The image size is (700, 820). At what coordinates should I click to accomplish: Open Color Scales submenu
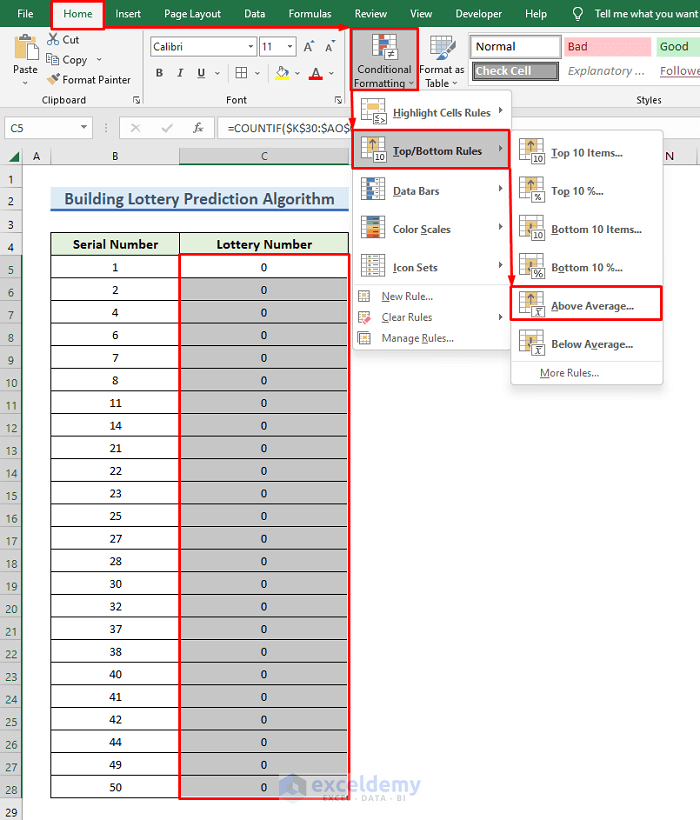point(431,229)
